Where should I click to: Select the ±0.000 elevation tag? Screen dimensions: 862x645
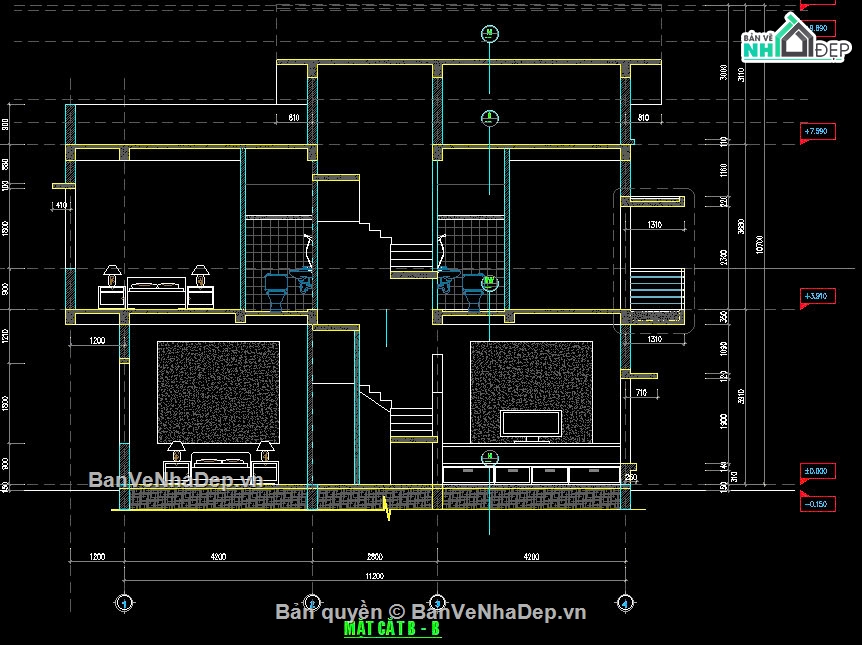pos(820,470)
